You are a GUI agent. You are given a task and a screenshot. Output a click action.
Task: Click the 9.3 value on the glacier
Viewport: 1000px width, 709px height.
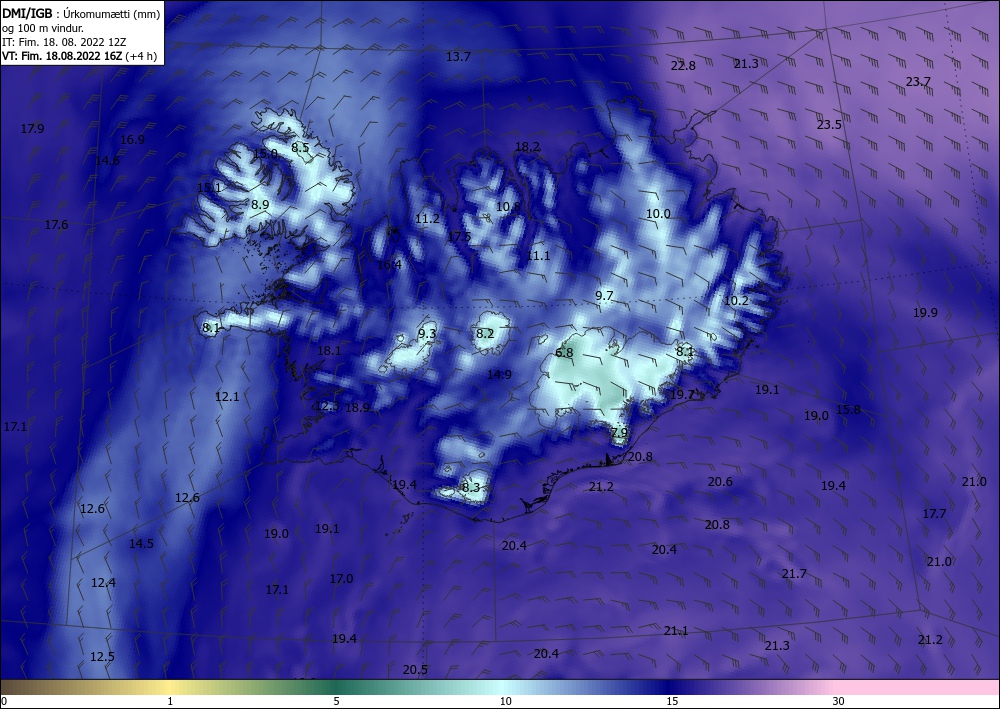[x=427, y=333]
